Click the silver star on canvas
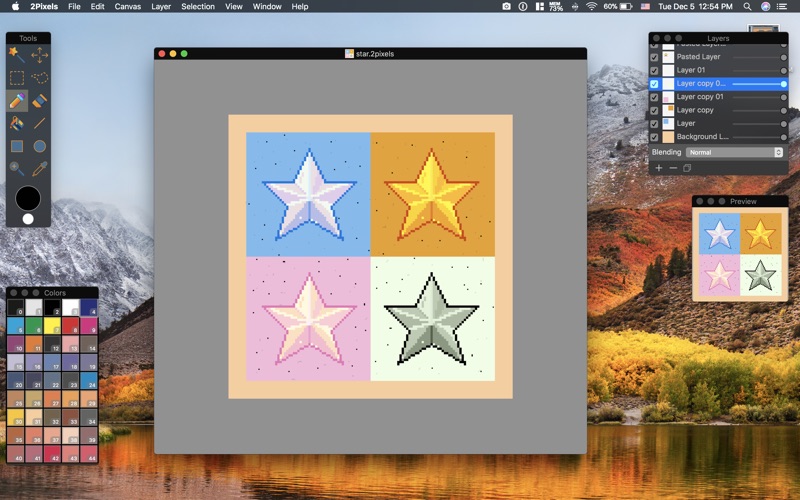This screenshot has width=800, height=500. (x=432, y=319)
